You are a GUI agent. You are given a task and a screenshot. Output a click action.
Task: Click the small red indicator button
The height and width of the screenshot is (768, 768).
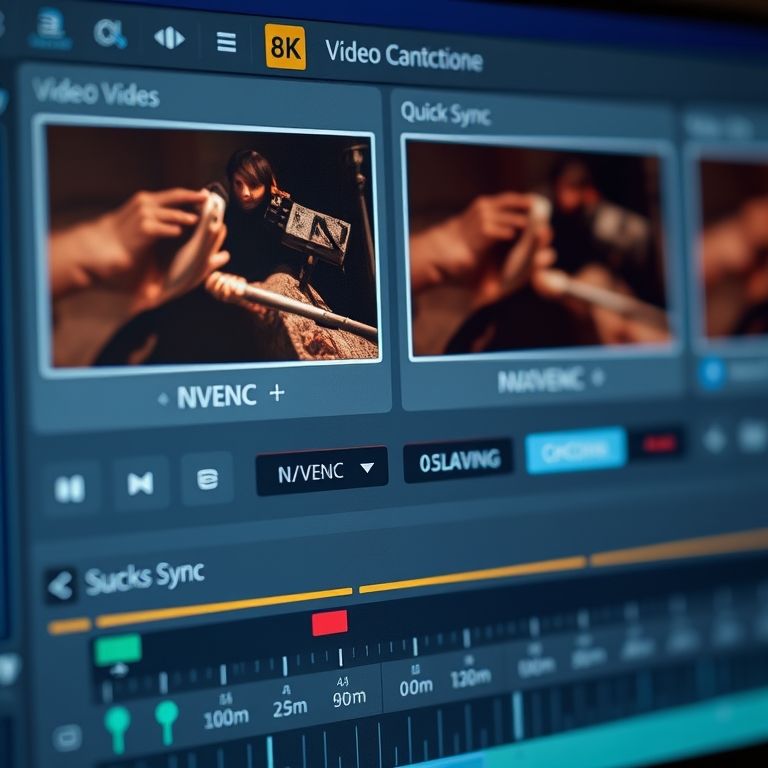click(x=660, y=444)
